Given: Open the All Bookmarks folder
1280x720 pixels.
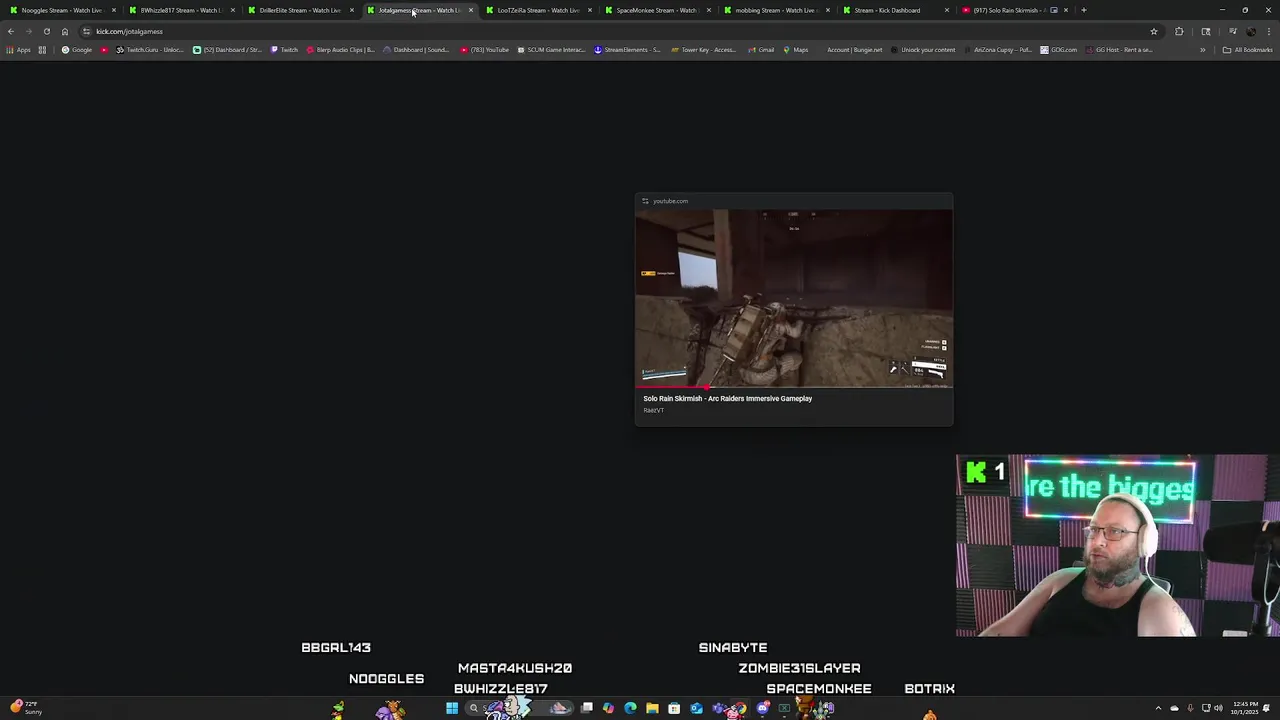Looking at the screenshot, I should click(1248, 50).
